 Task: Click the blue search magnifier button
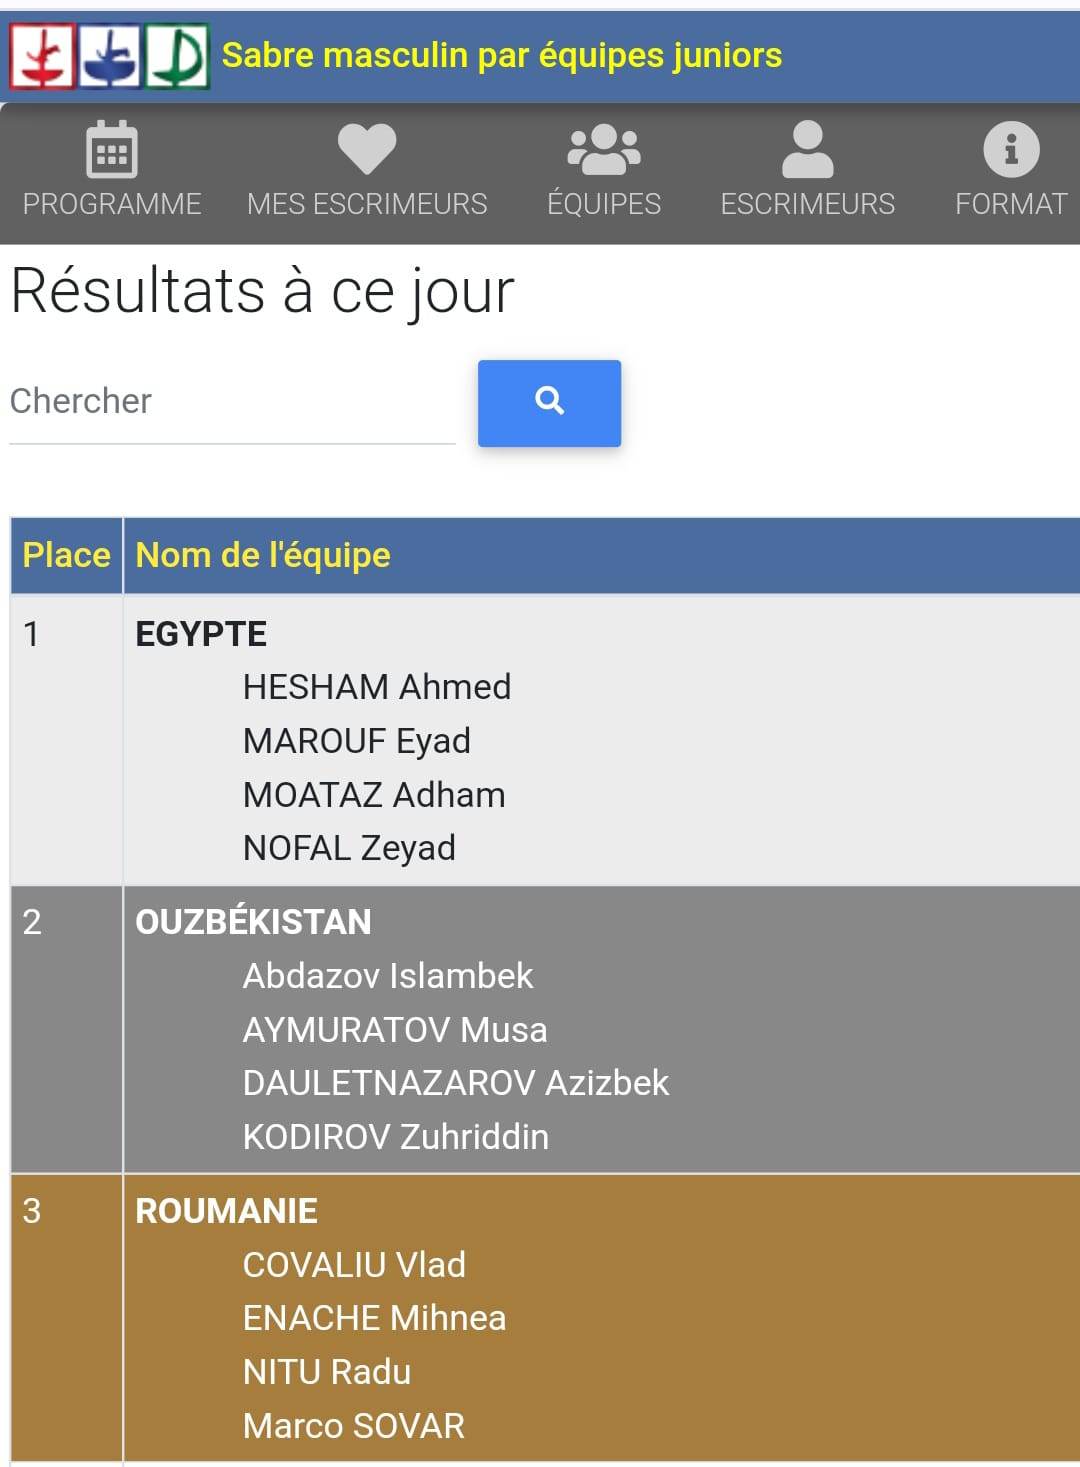(x=549, y=403)
